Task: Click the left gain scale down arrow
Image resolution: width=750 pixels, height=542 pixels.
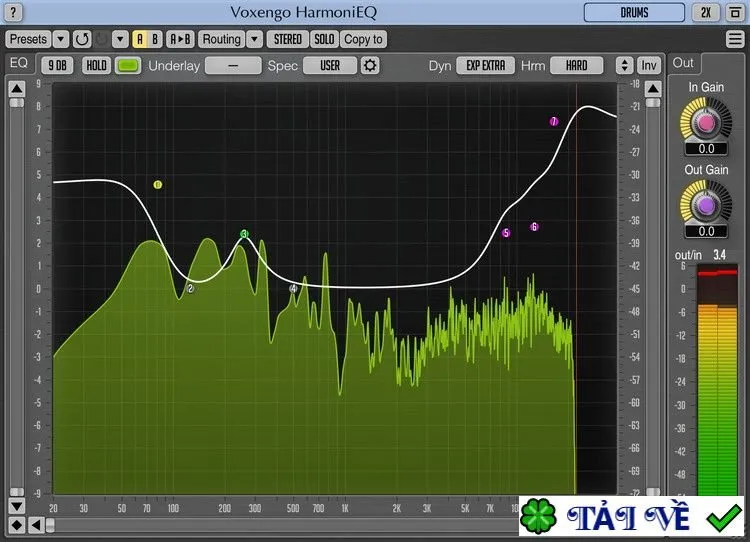Action: click(x=17, y=506)
